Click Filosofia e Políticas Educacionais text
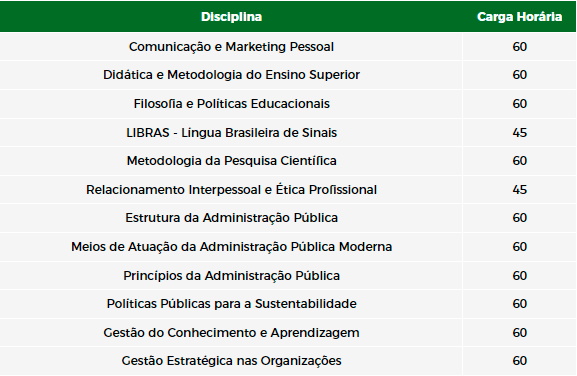 (231, 104)
